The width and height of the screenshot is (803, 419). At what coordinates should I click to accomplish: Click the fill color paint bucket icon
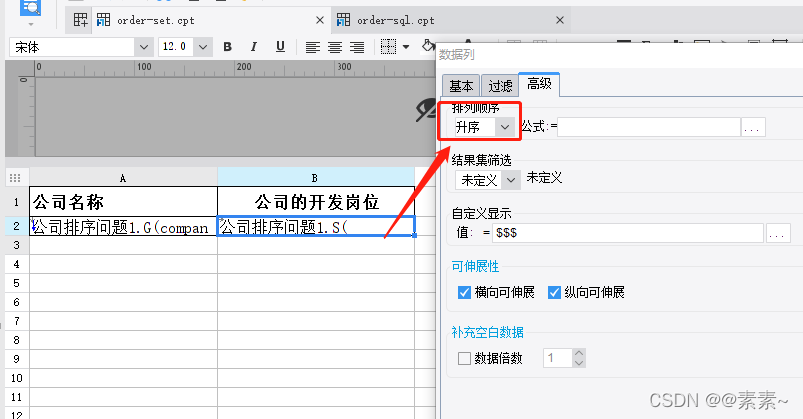pos(428,46)
